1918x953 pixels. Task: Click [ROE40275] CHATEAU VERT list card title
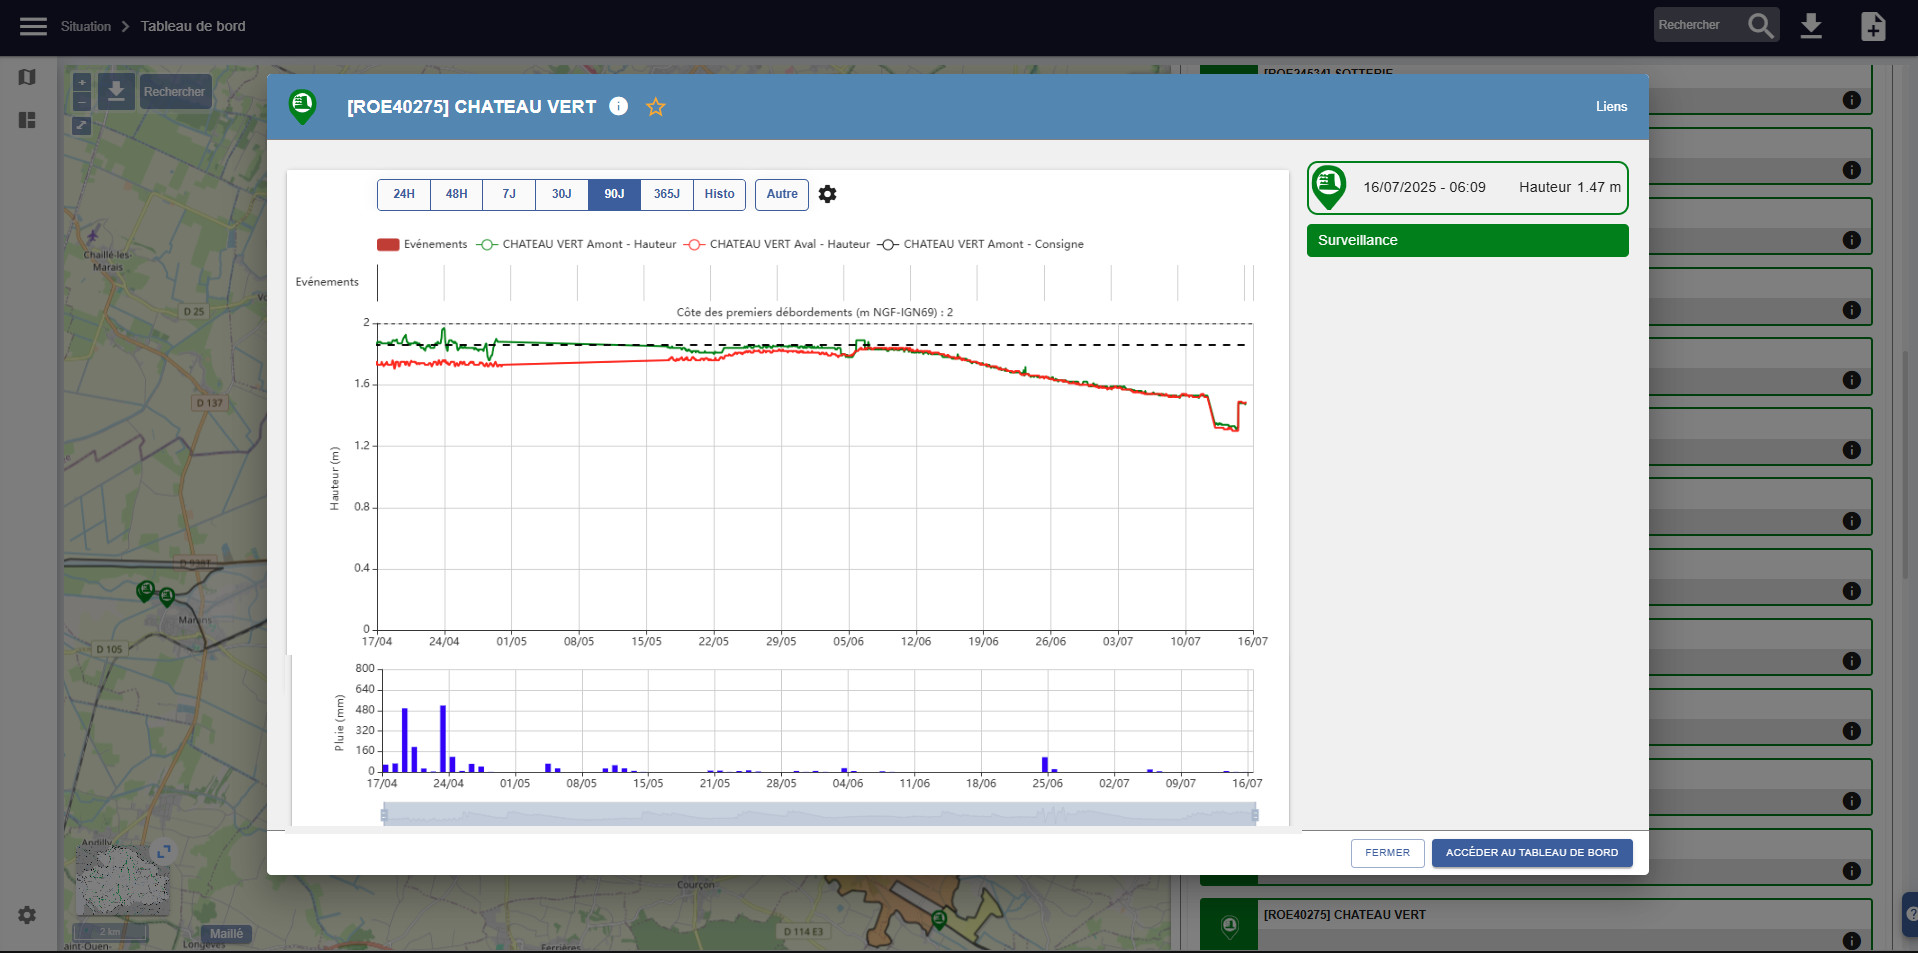click(x=1344, y=915)
